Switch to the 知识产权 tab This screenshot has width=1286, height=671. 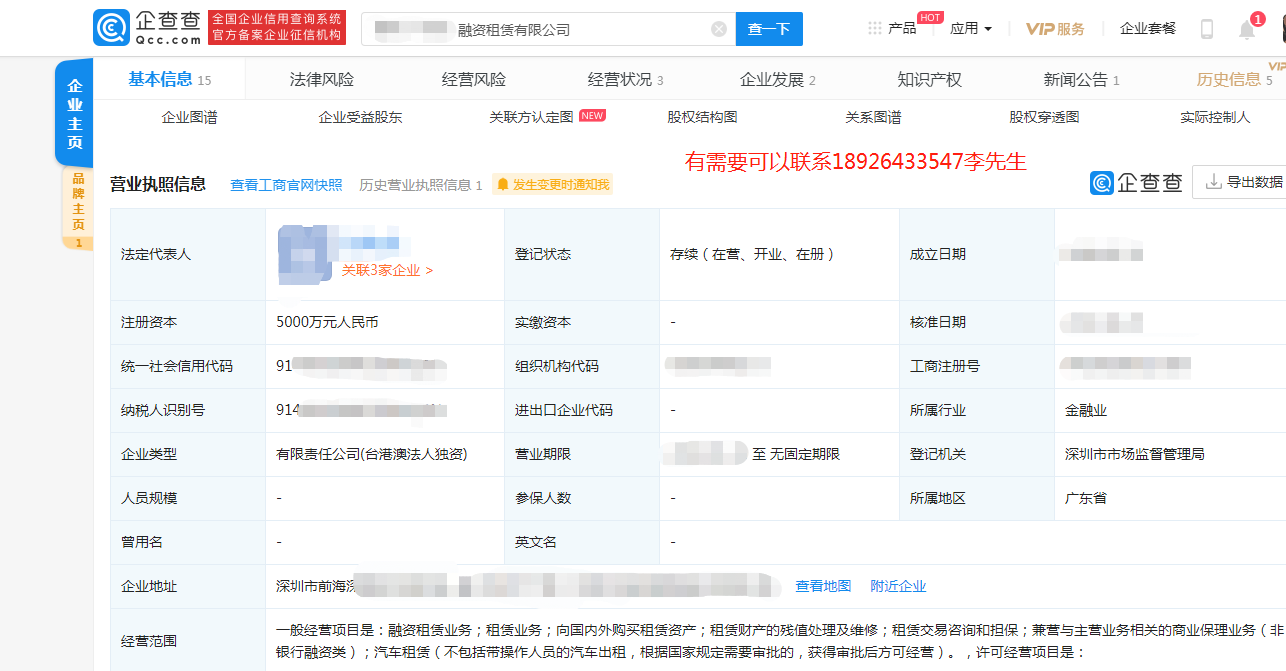coord(929,78)
